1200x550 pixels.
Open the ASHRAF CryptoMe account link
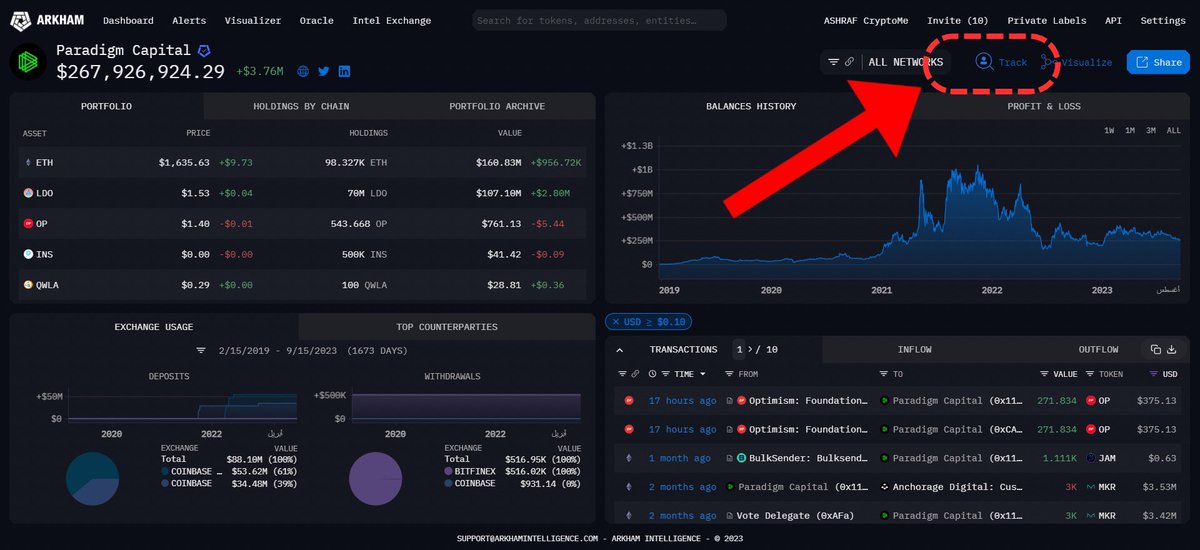[x=866, y=20]
